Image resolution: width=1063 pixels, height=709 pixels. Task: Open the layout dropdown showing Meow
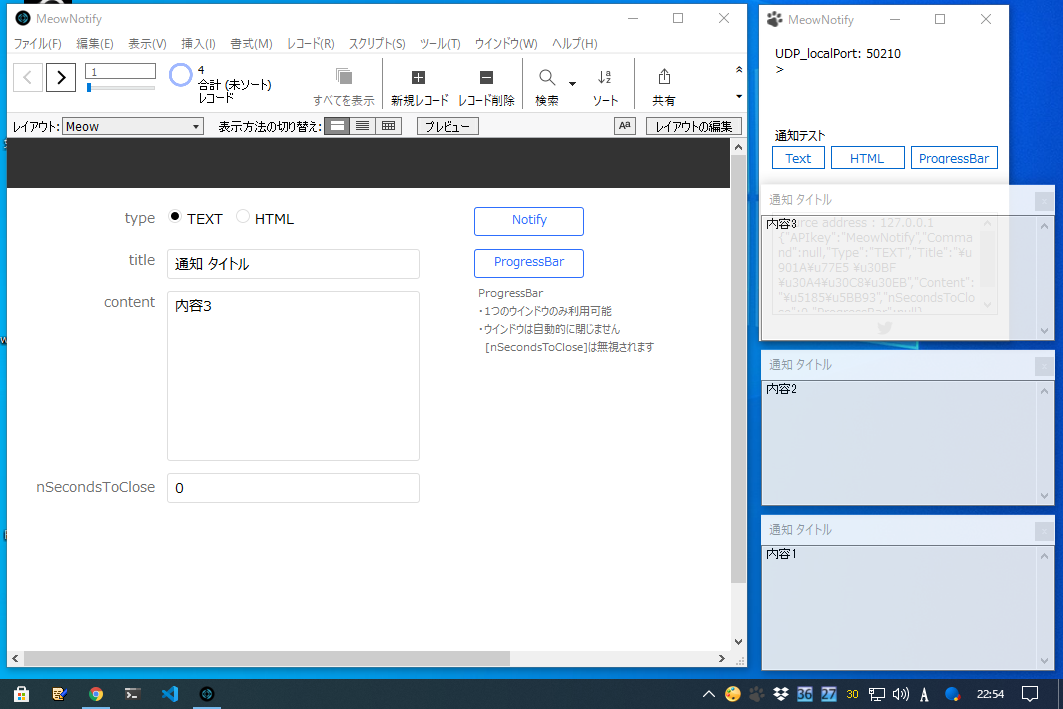pos(133,126)
